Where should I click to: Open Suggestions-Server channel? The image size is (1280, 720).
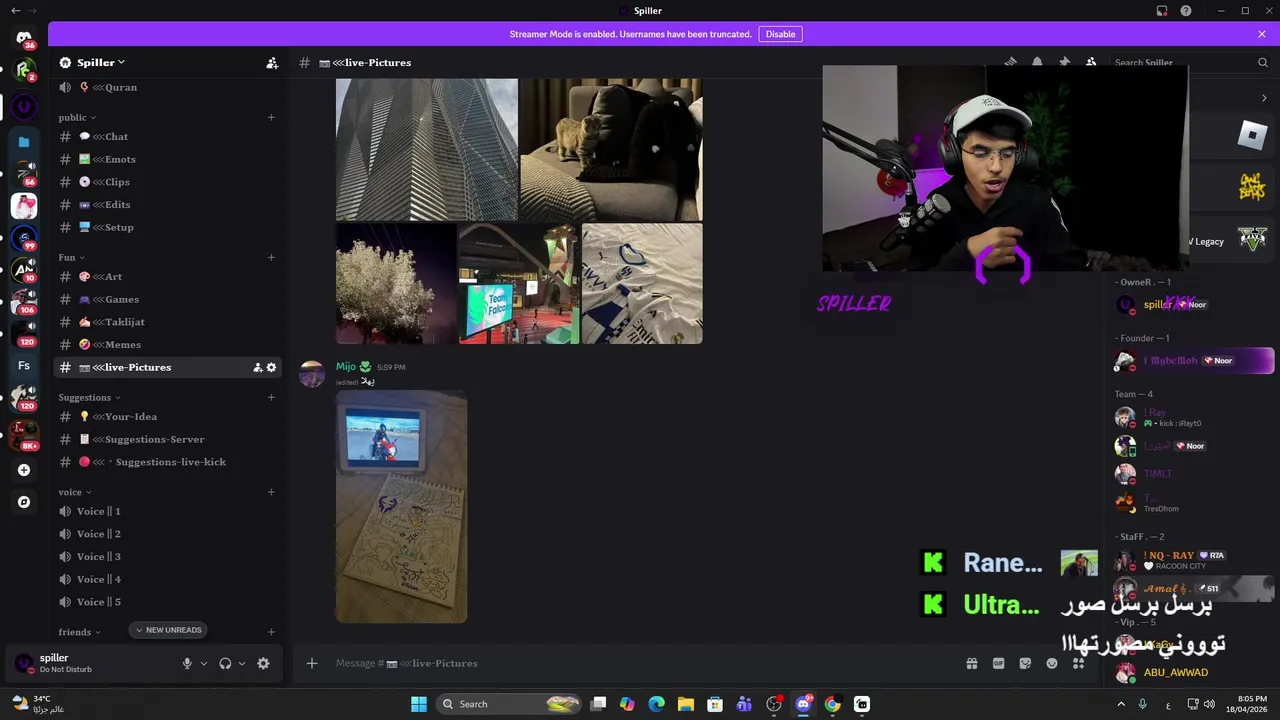[167, 439]
